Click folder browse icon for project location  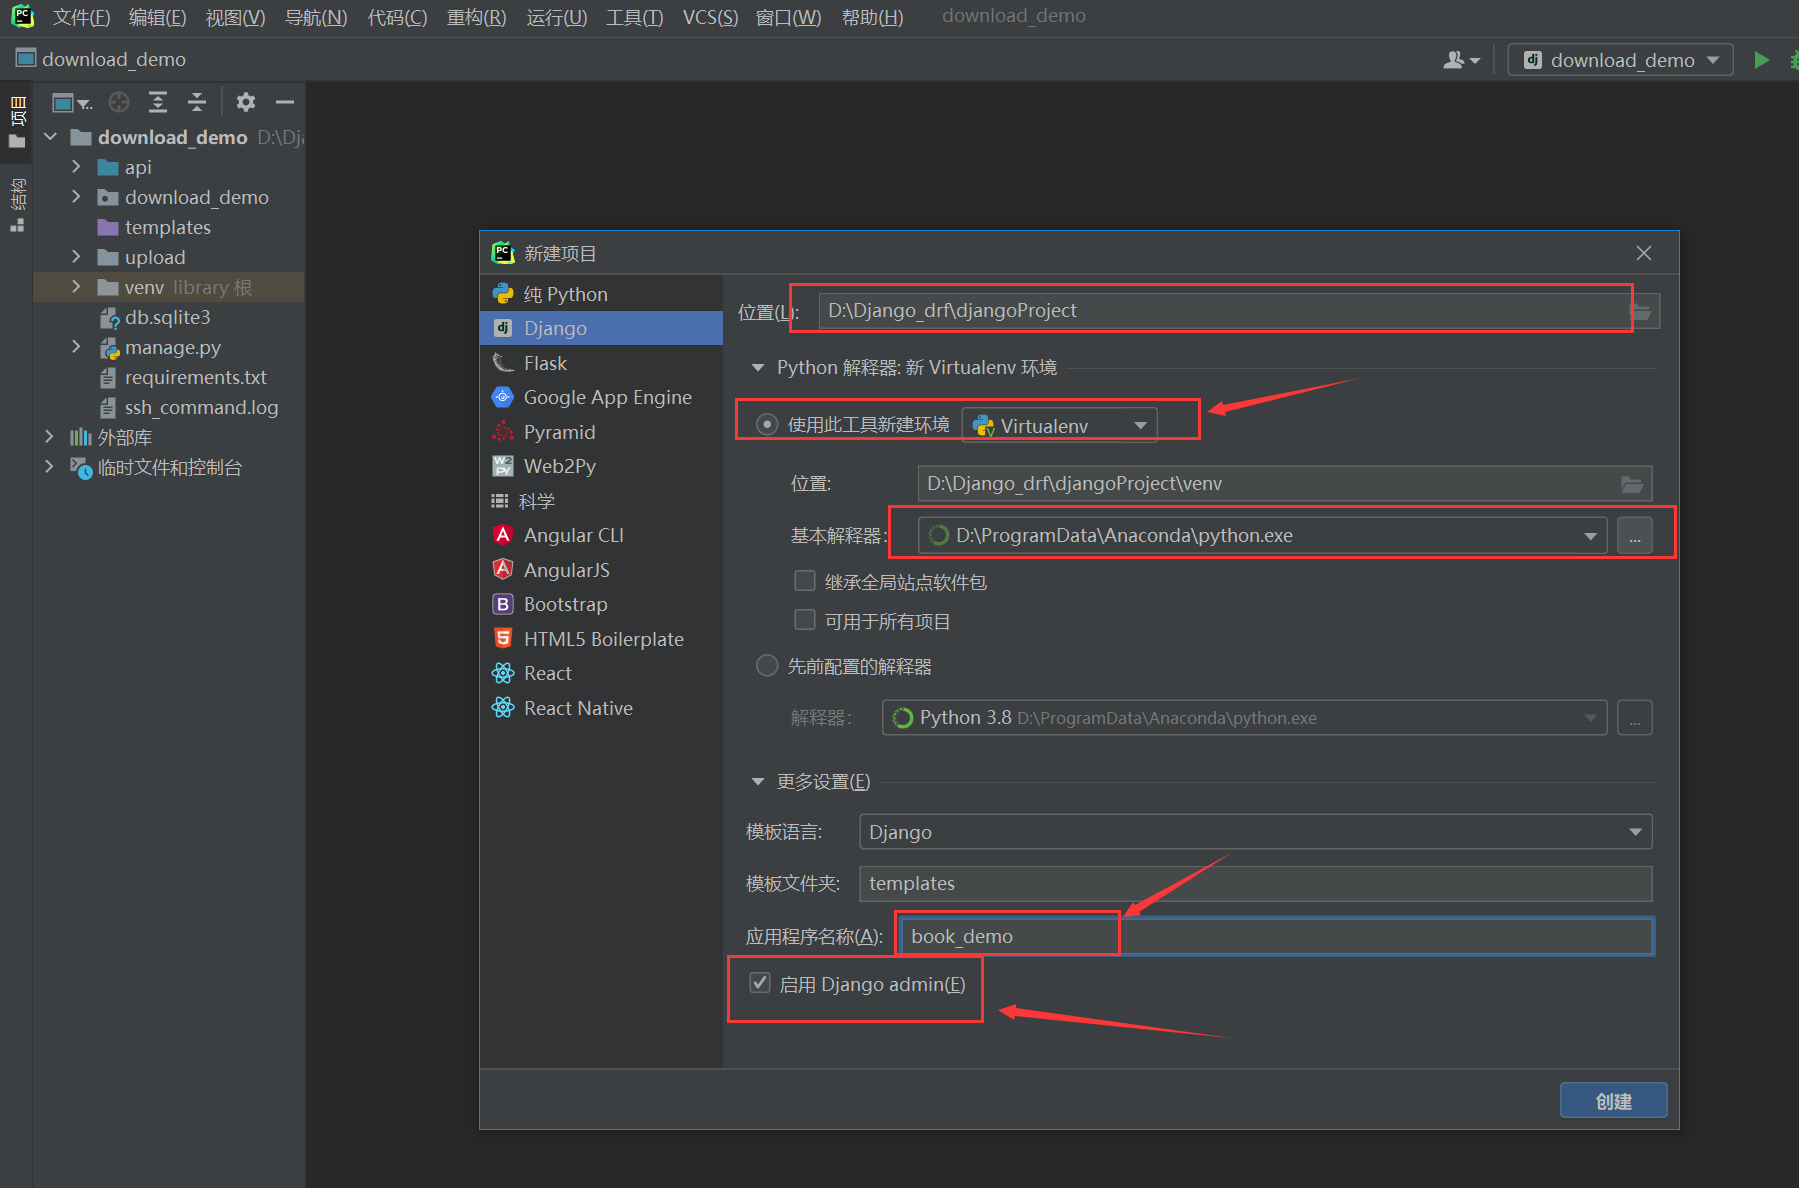1642,311
